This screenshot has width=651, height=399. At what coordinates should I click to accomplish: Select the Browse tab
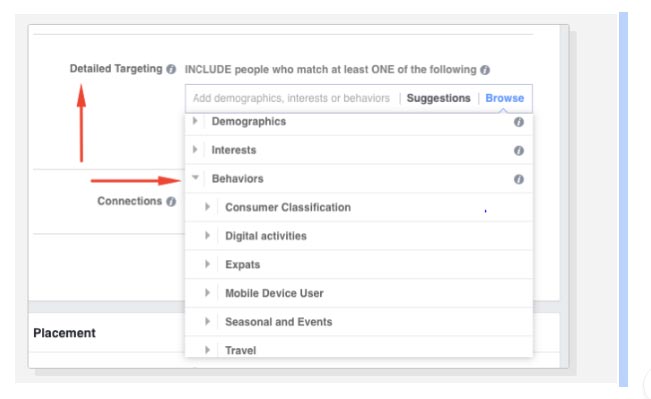pos(504,98)
